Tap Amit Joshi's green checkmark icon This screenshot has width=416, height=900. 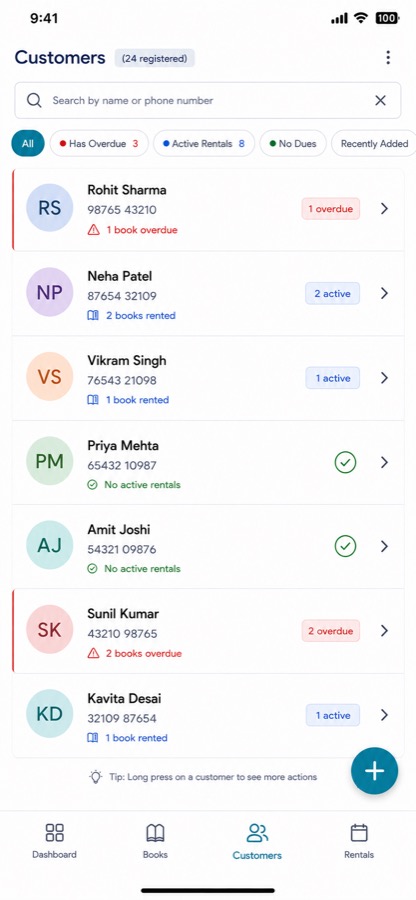pos(345,546)
